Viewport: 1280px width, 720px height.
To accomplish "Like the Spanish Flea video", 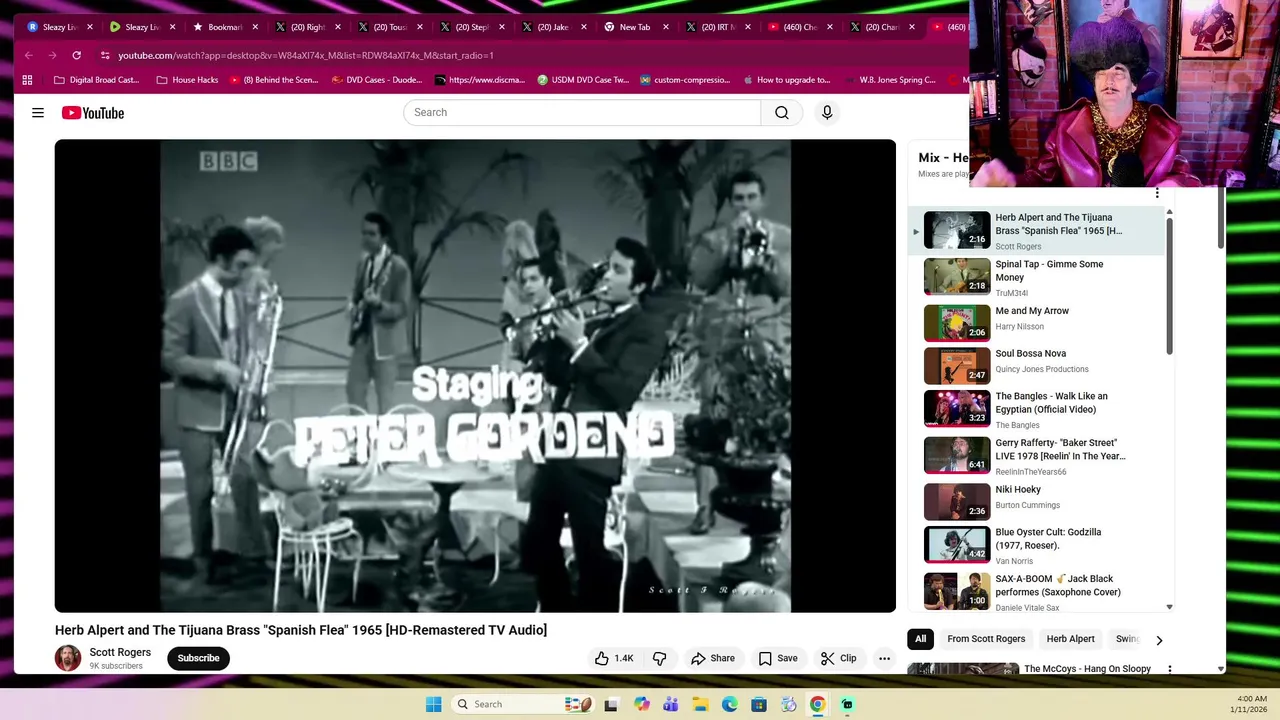I will pyautogui.click(x=614, y=658).
